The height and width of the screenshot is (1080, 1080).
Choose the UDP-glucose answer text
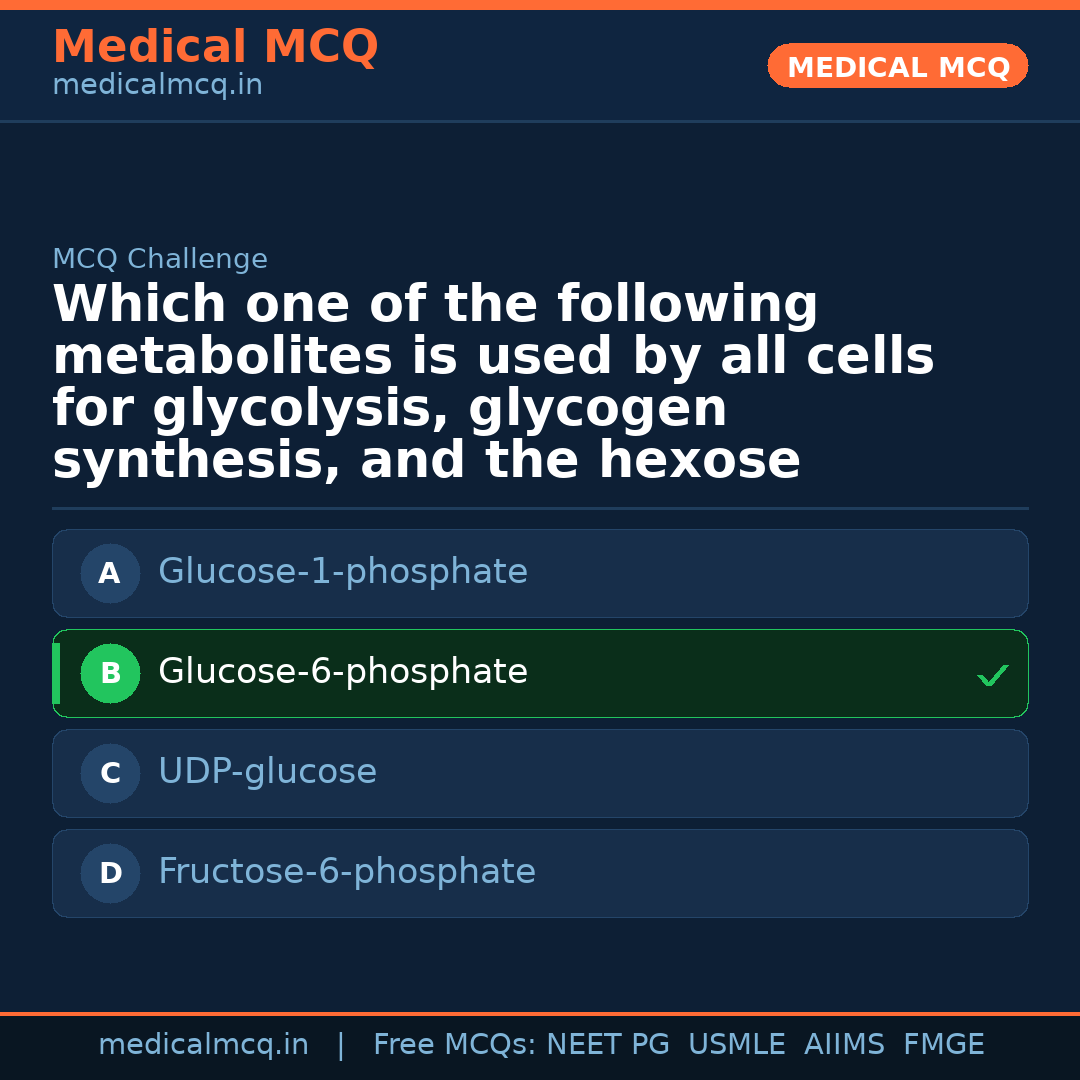pos(267,772)
